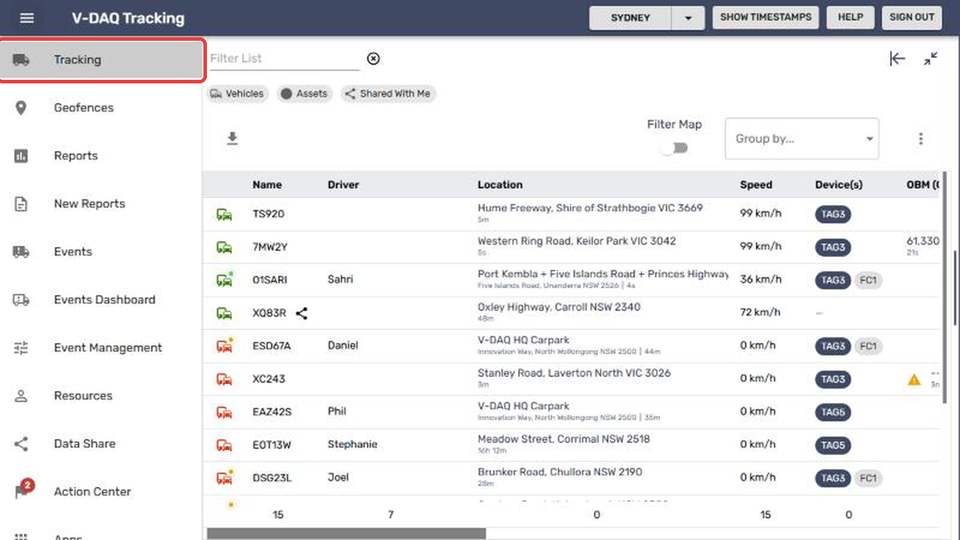960x540 pixels.
Task: Click the vehicle icon for 01SARI
Action: point(225,280)
